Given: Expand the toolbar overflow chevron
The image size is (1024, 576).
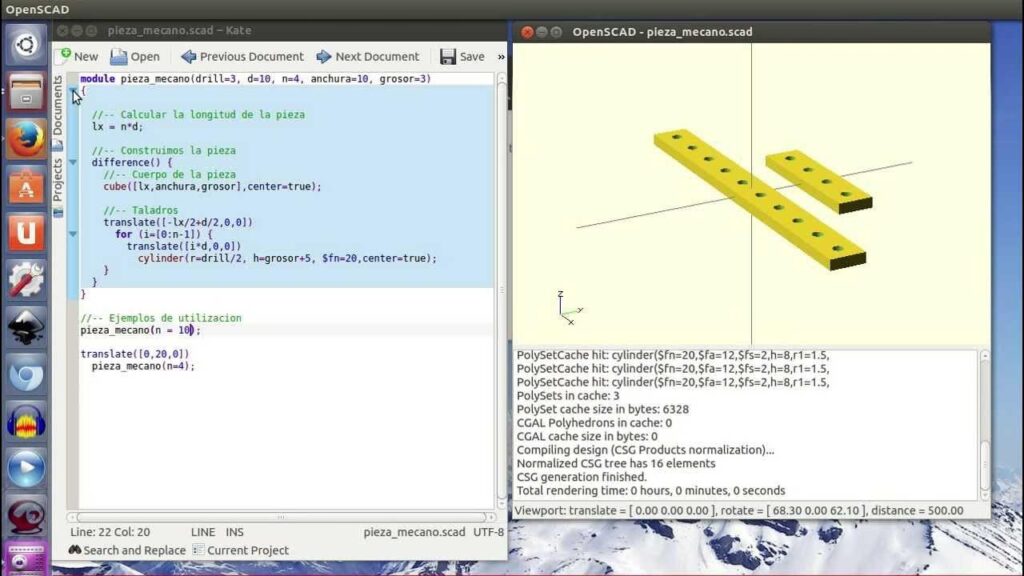Looking at the screenshot, I should pyautogui.click(x=501, y=57).
